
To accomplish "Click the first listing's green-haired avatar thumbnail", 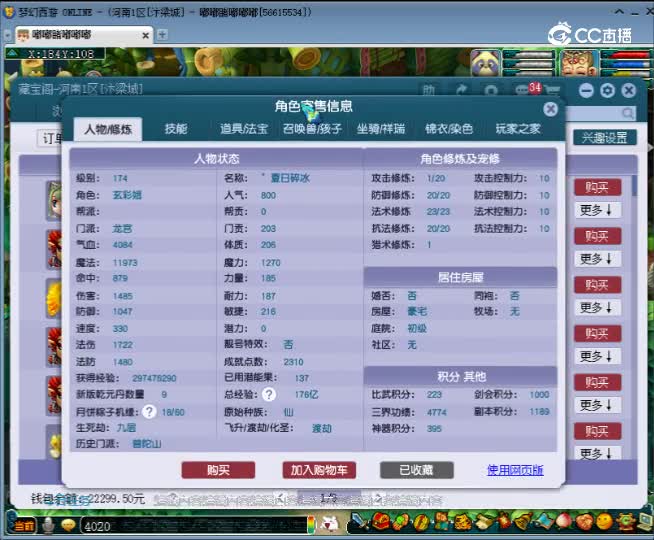I will click(x=53, y=201).
